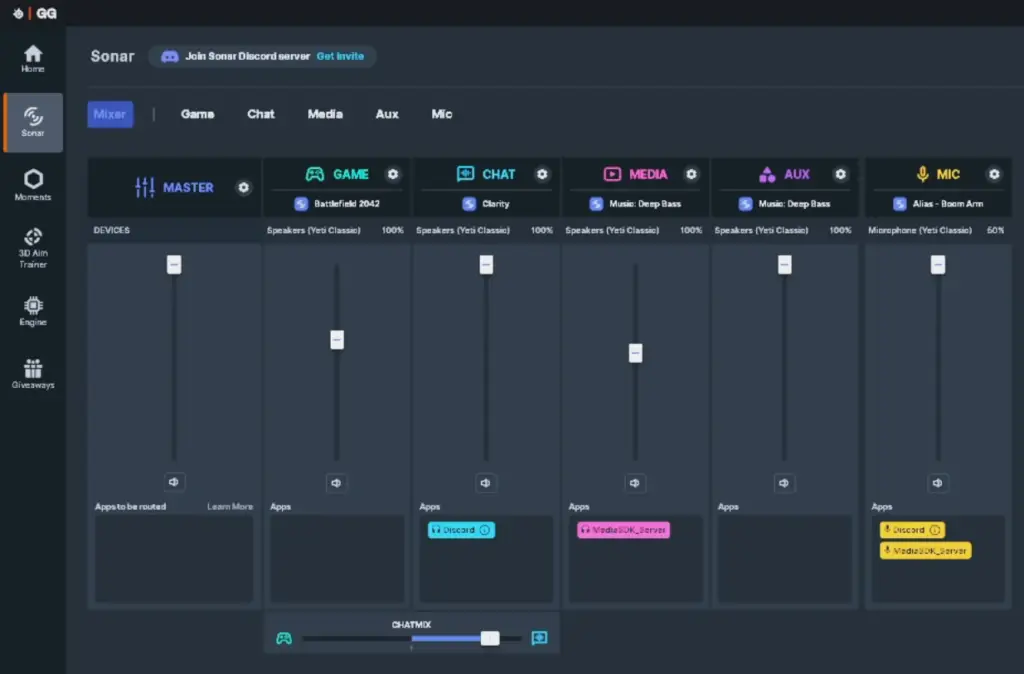
Task: Click the Discord logo icon in banner
Action: 170,56
